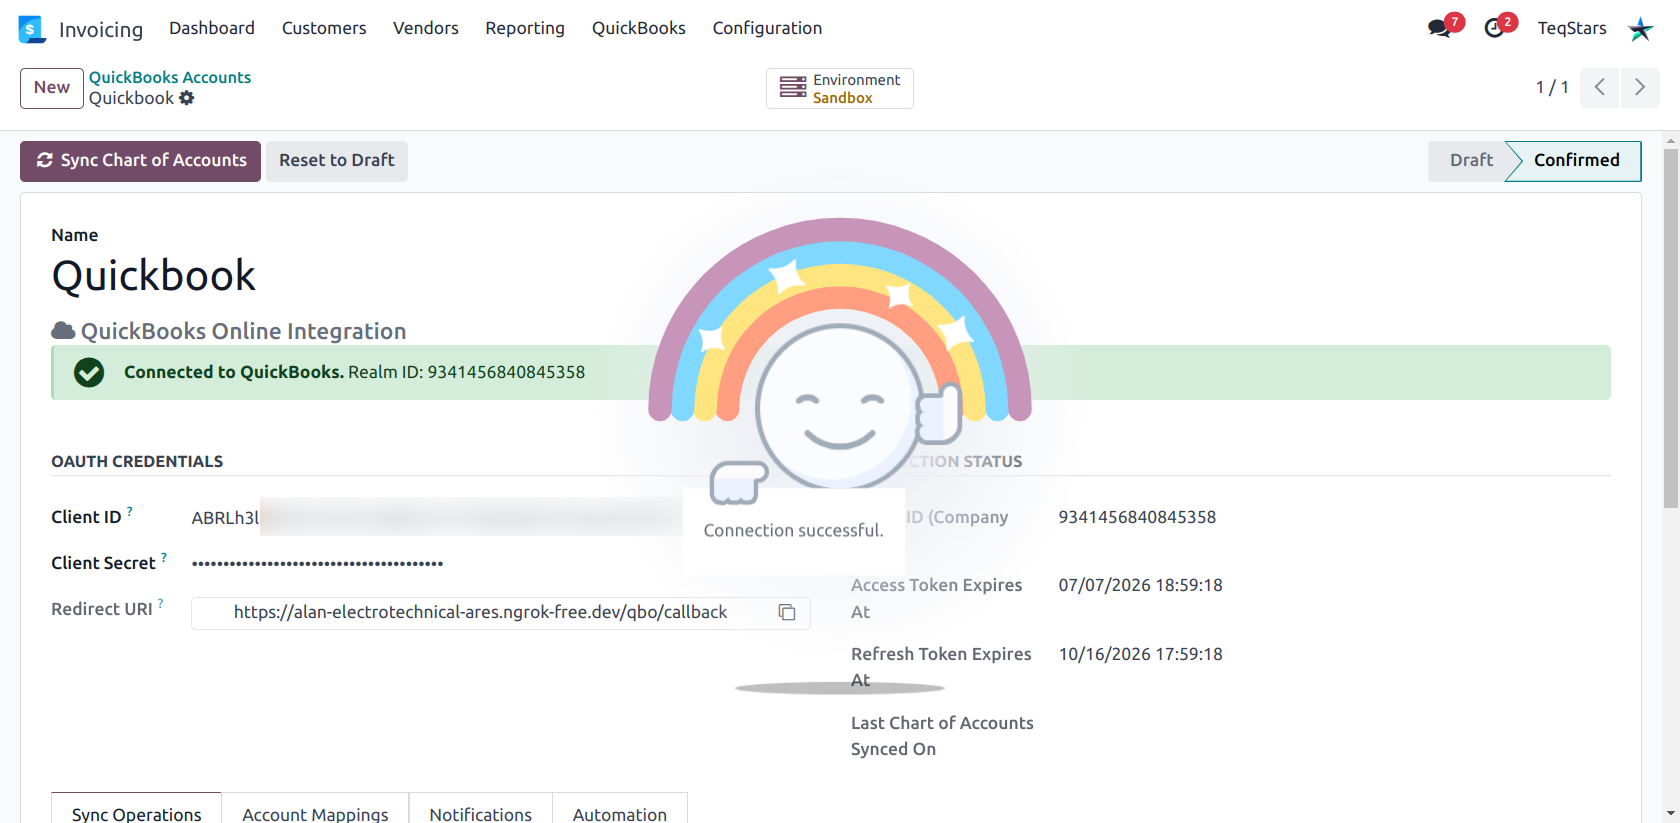Switch to the Sync Operations tab
This screenshot has width=1680, height=823.
point(137,808)
